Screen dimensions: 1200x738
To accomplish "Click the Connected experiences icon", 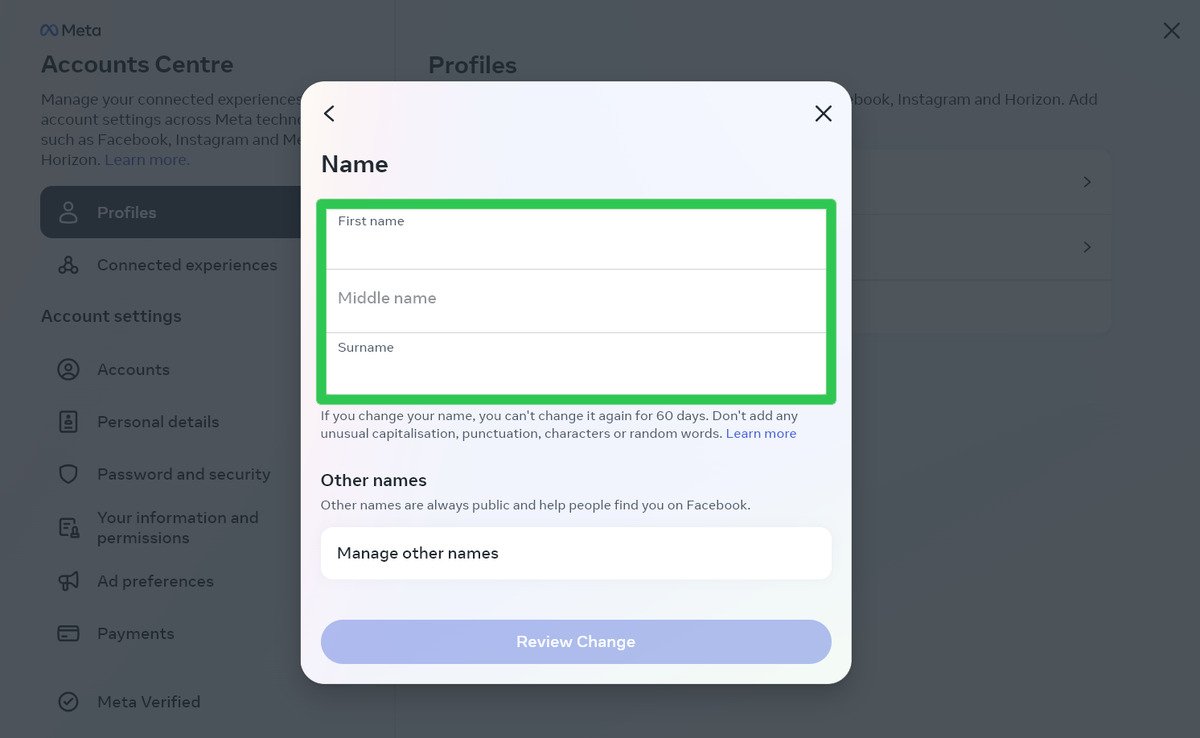I will tap(68, 264).
